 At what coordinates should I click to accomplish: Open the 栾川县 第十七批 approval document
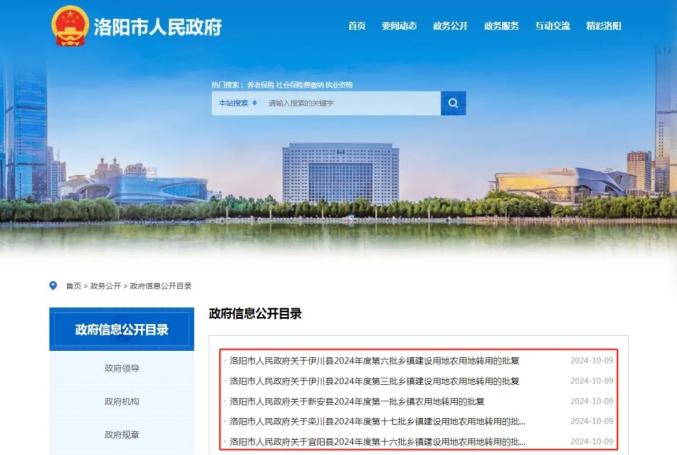pos(377,421)
